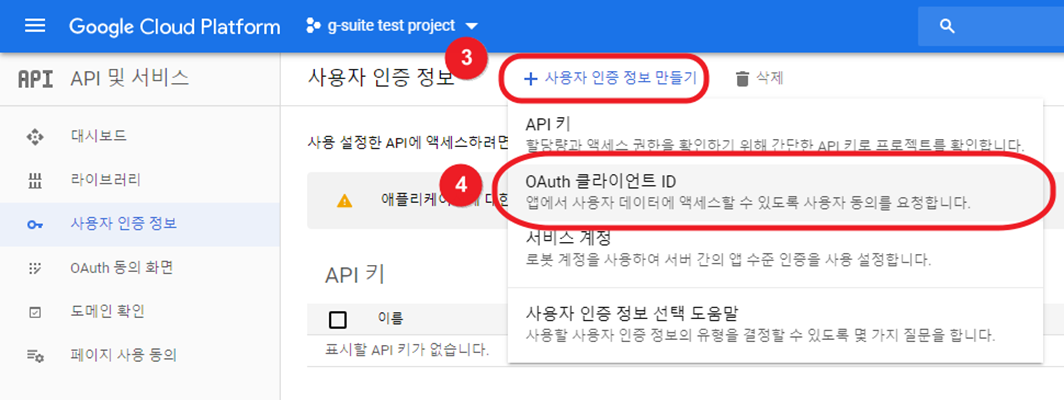Click the 라이브러리 library icon

[35, 181]
